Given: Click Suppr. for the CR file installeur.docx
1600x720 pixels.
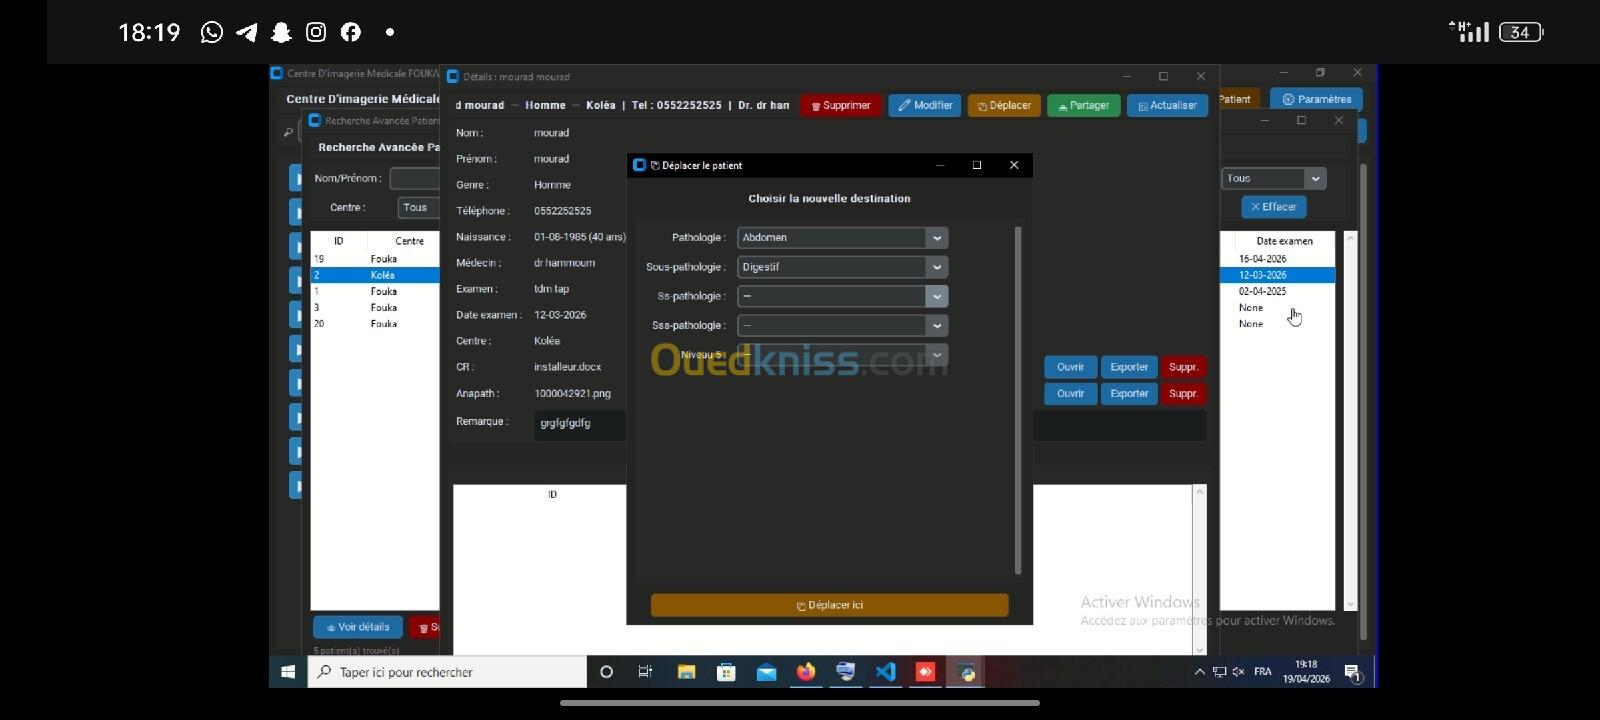Looking at the screenshot, I should pyautogui.click(x=1183, y=367).
